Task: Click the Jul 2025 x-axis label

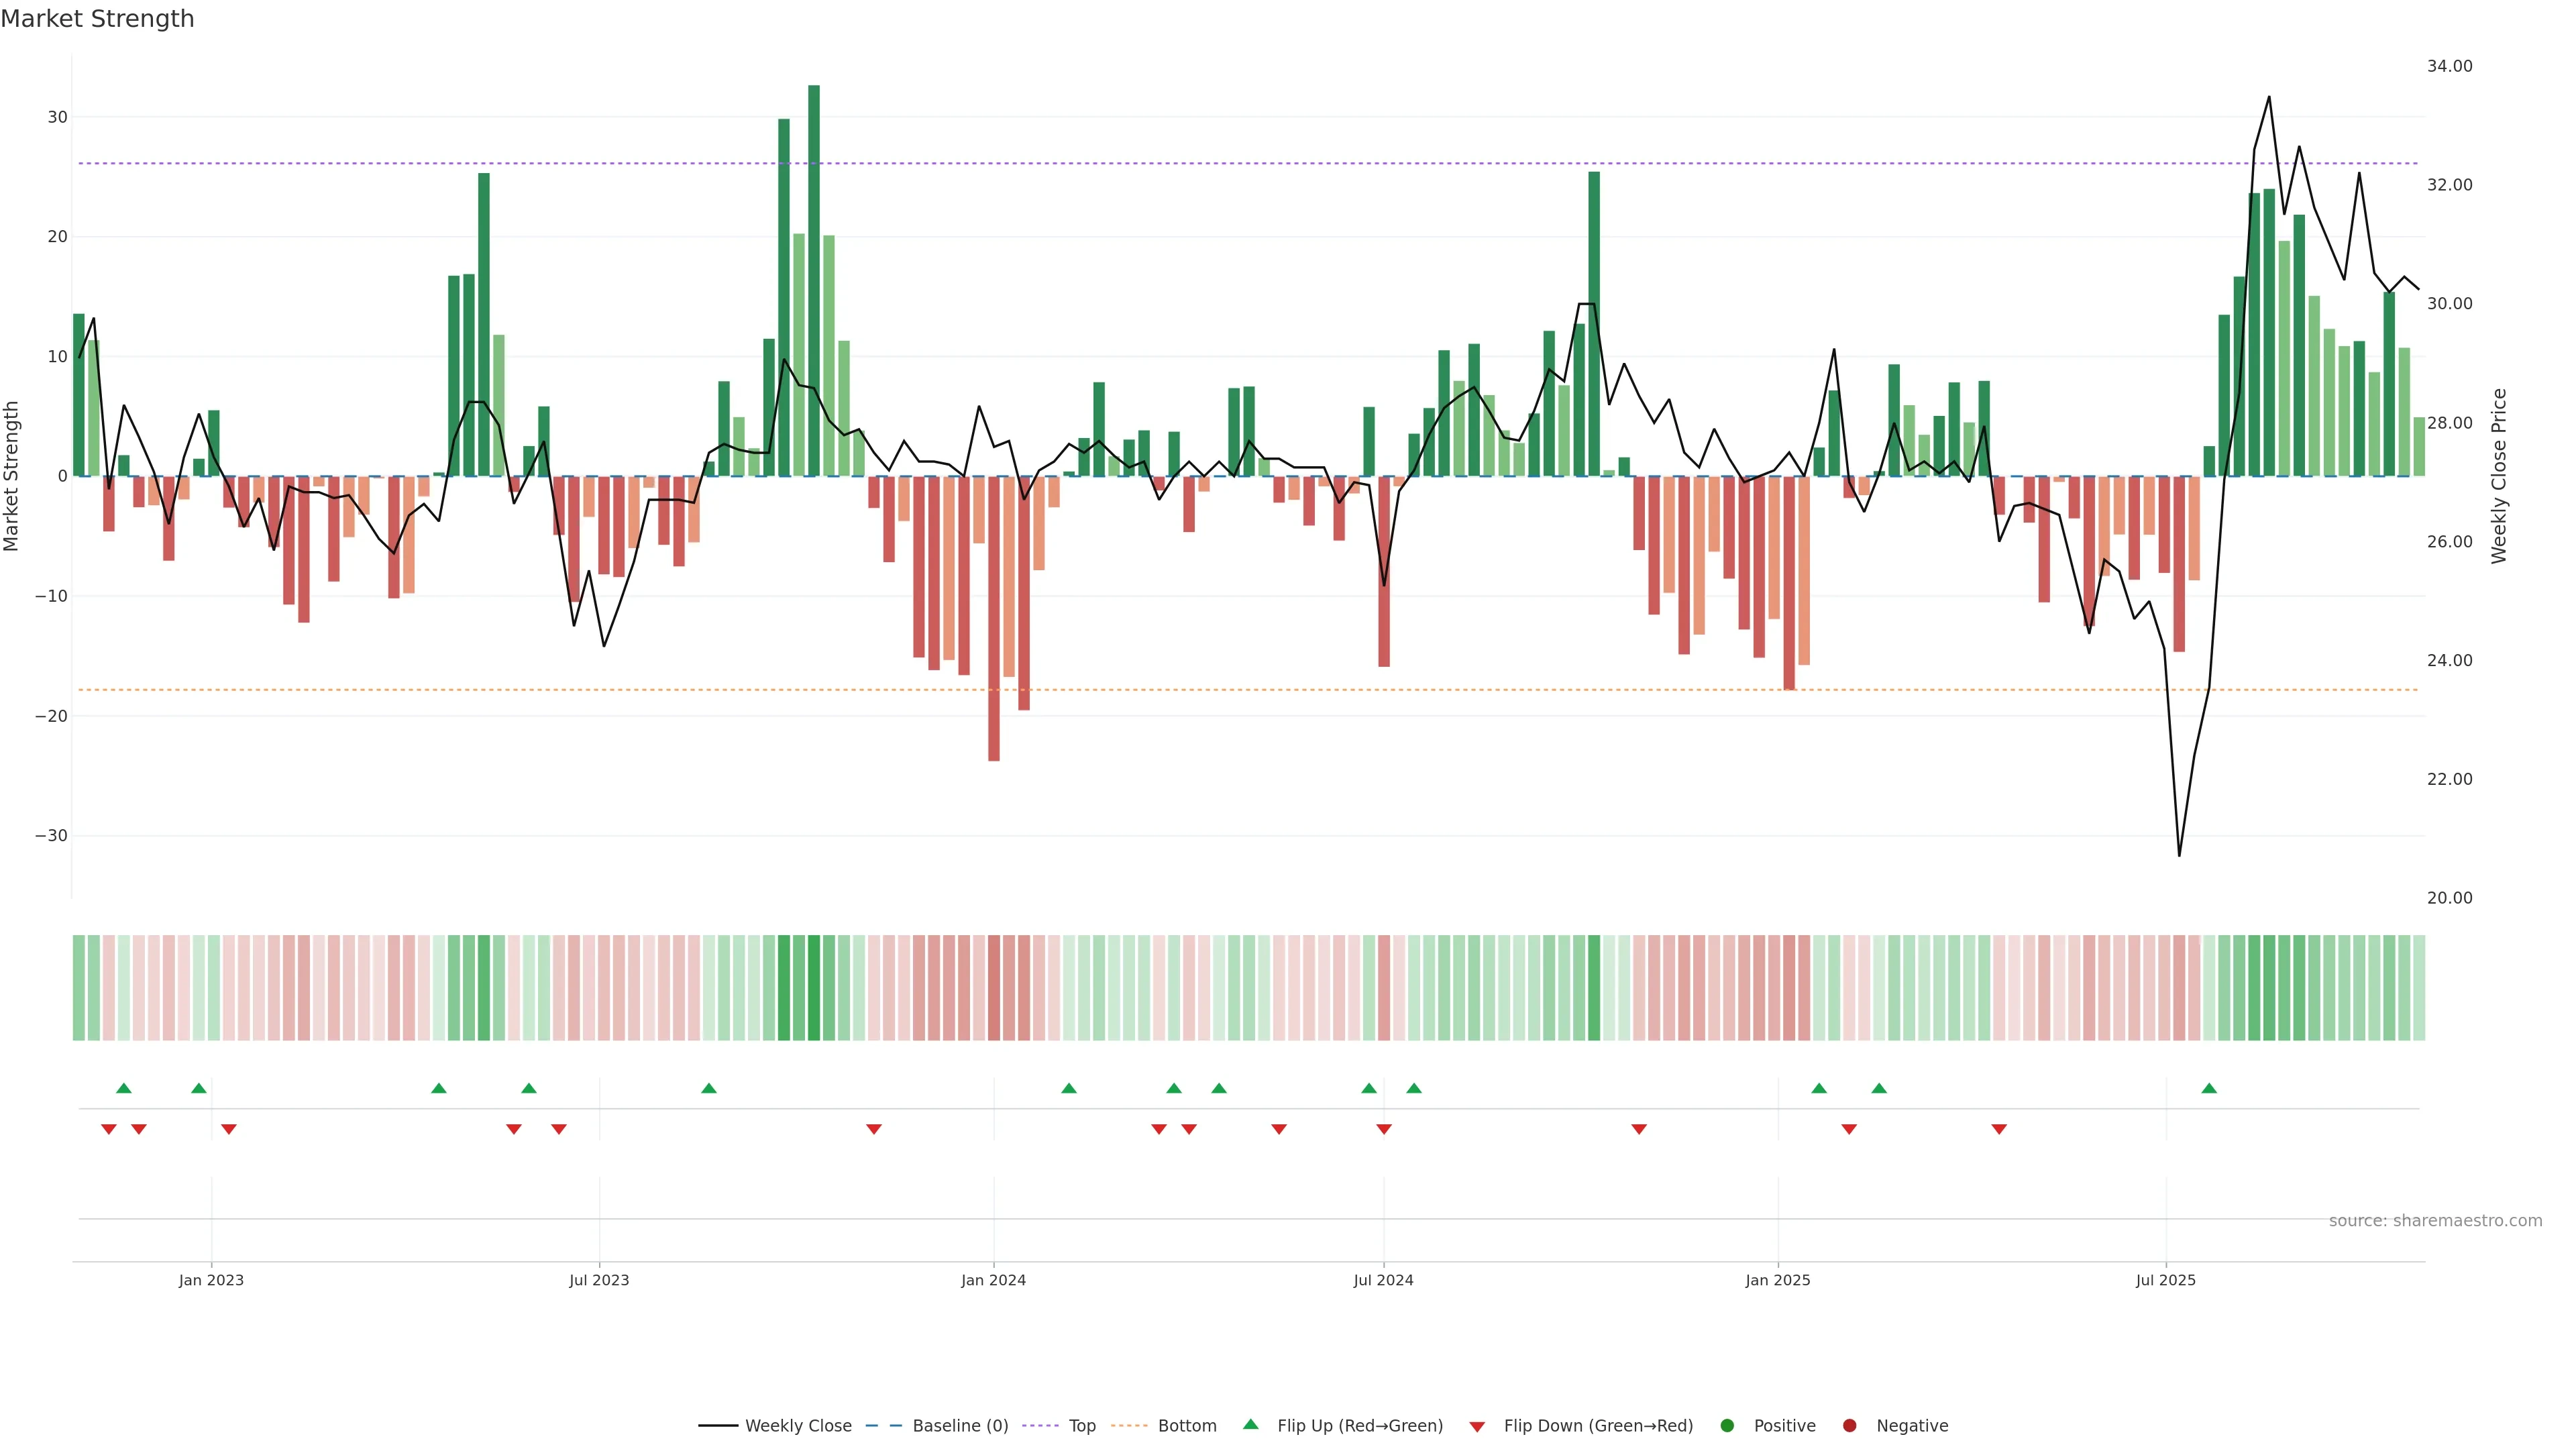Action: tap(2165, 1280)
